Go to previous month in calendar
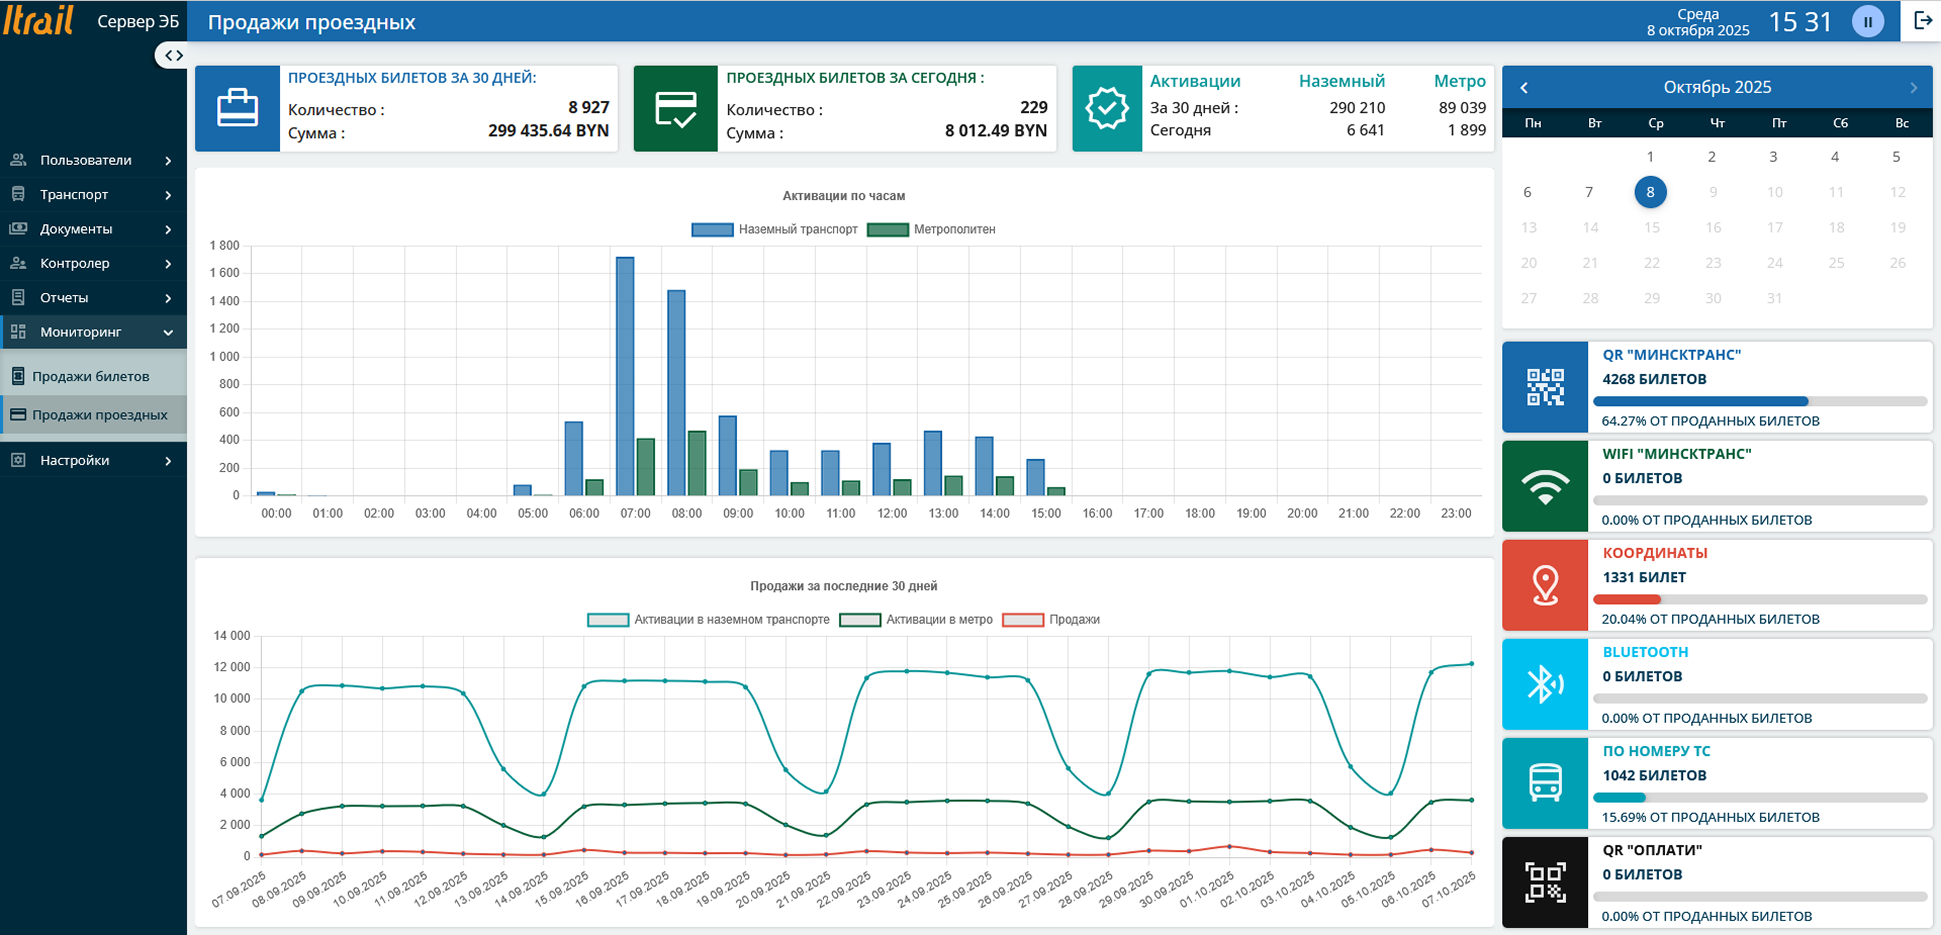This screenshot has width=1941, height=935. pos(1524,88)
